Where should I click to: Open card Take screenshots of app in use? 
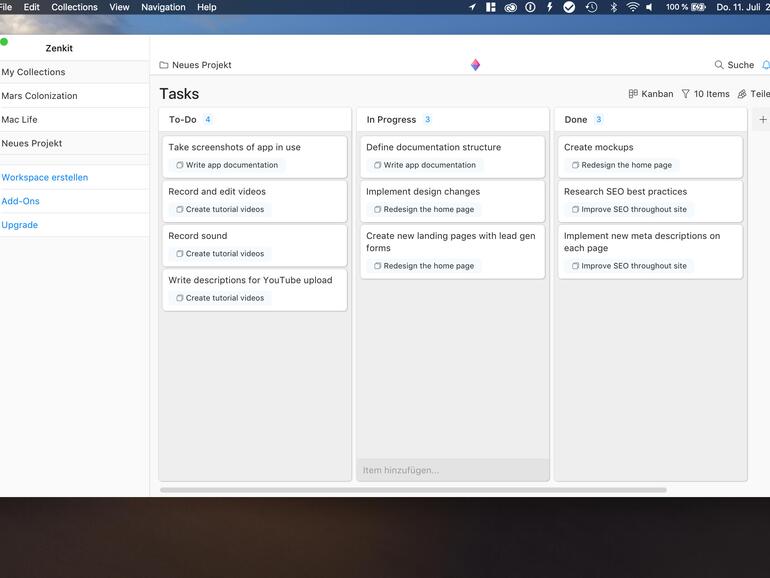[x=255, y=157]
